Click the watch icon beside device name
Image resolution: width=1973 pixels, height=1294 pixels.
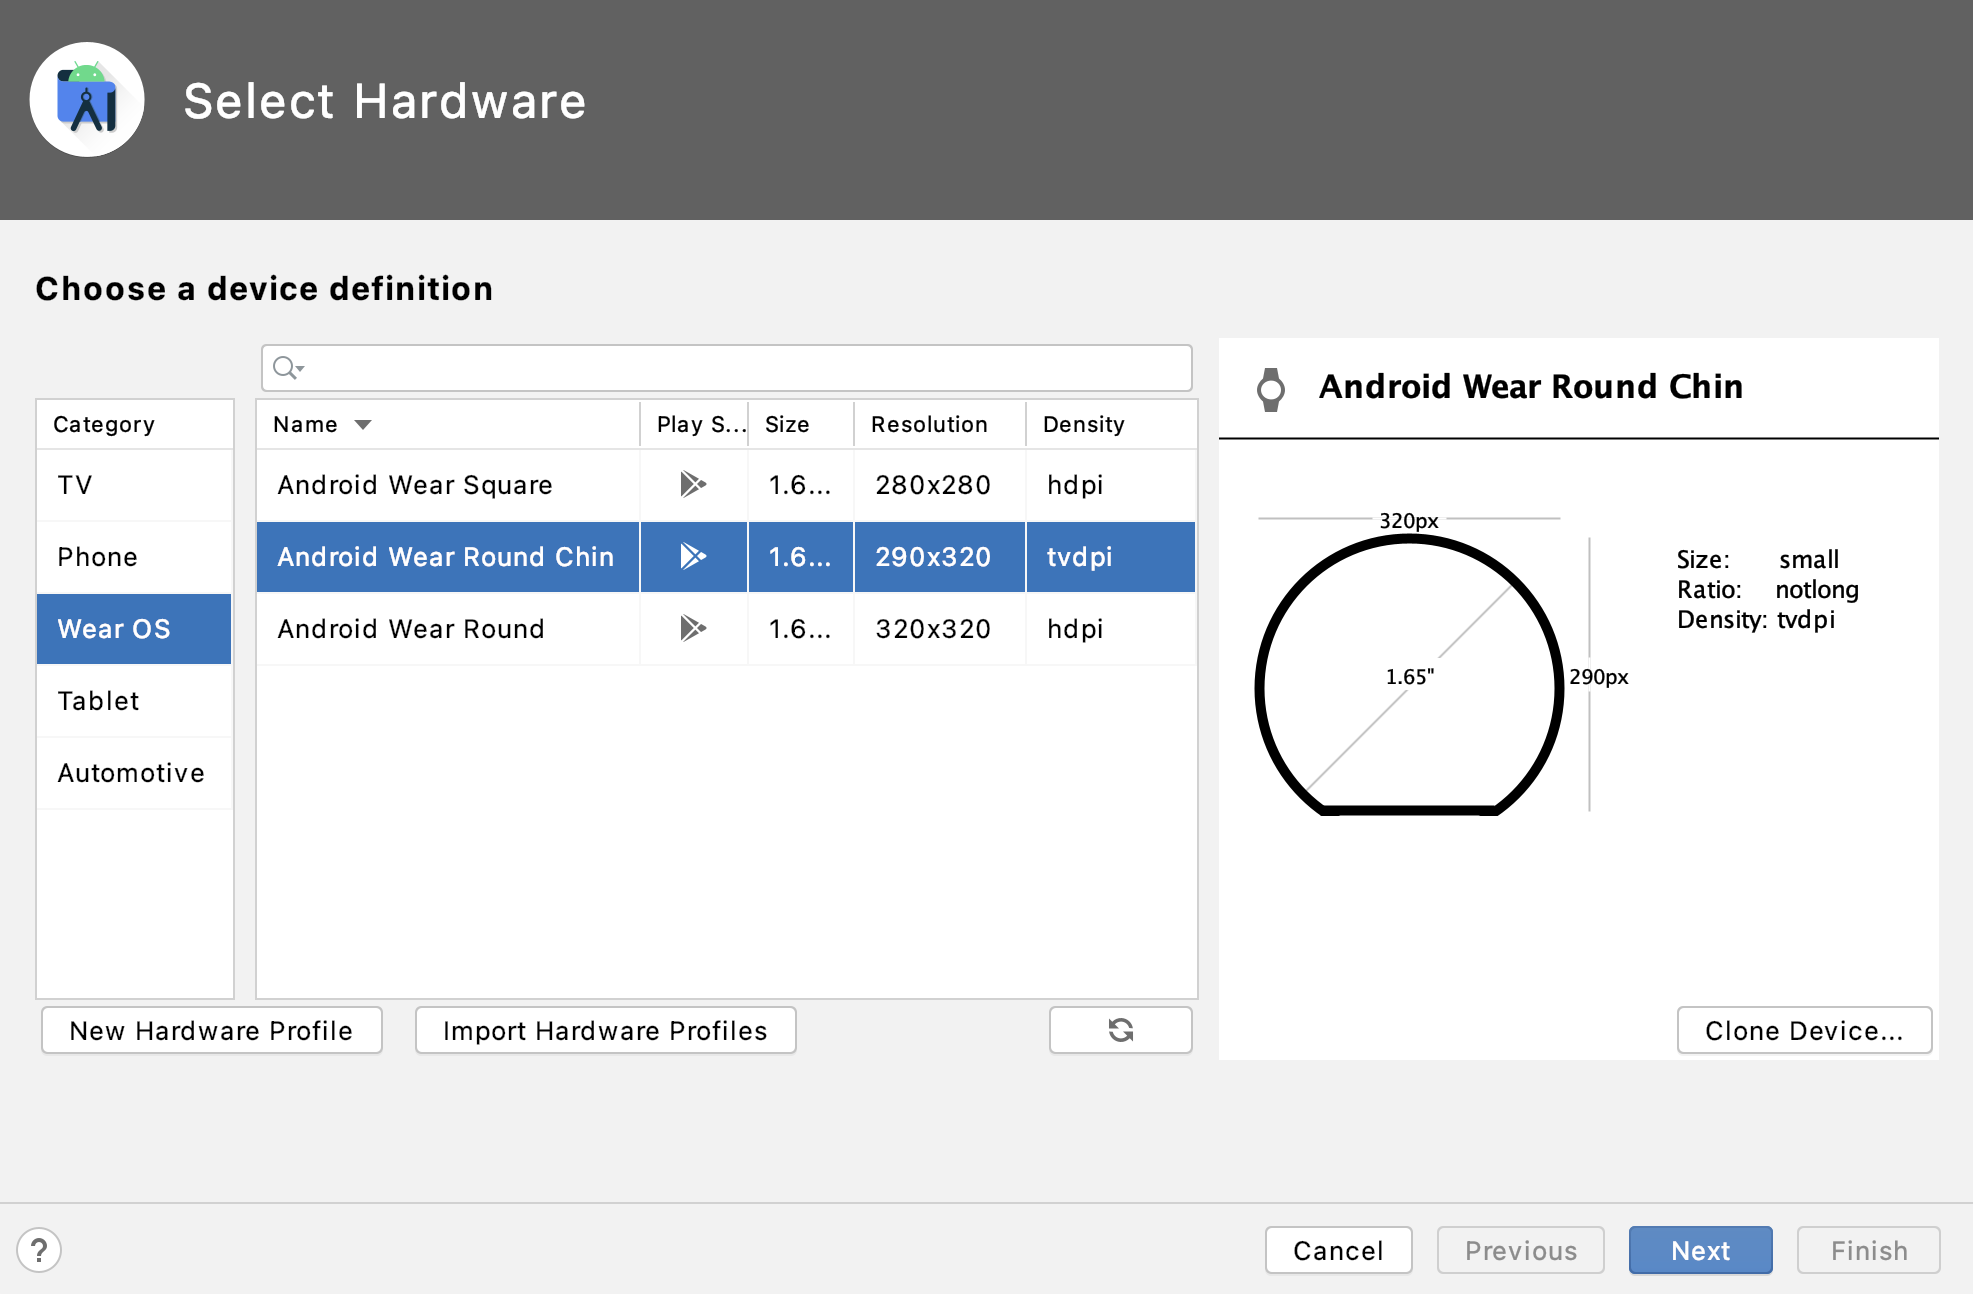click(x=1271, y=389)
